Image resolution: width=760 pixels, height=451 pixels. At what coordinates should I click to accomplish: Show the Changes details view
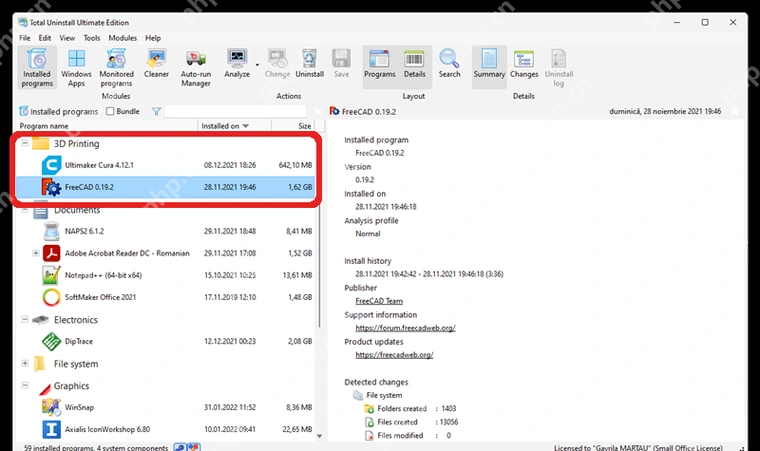[x=524, y=64]
